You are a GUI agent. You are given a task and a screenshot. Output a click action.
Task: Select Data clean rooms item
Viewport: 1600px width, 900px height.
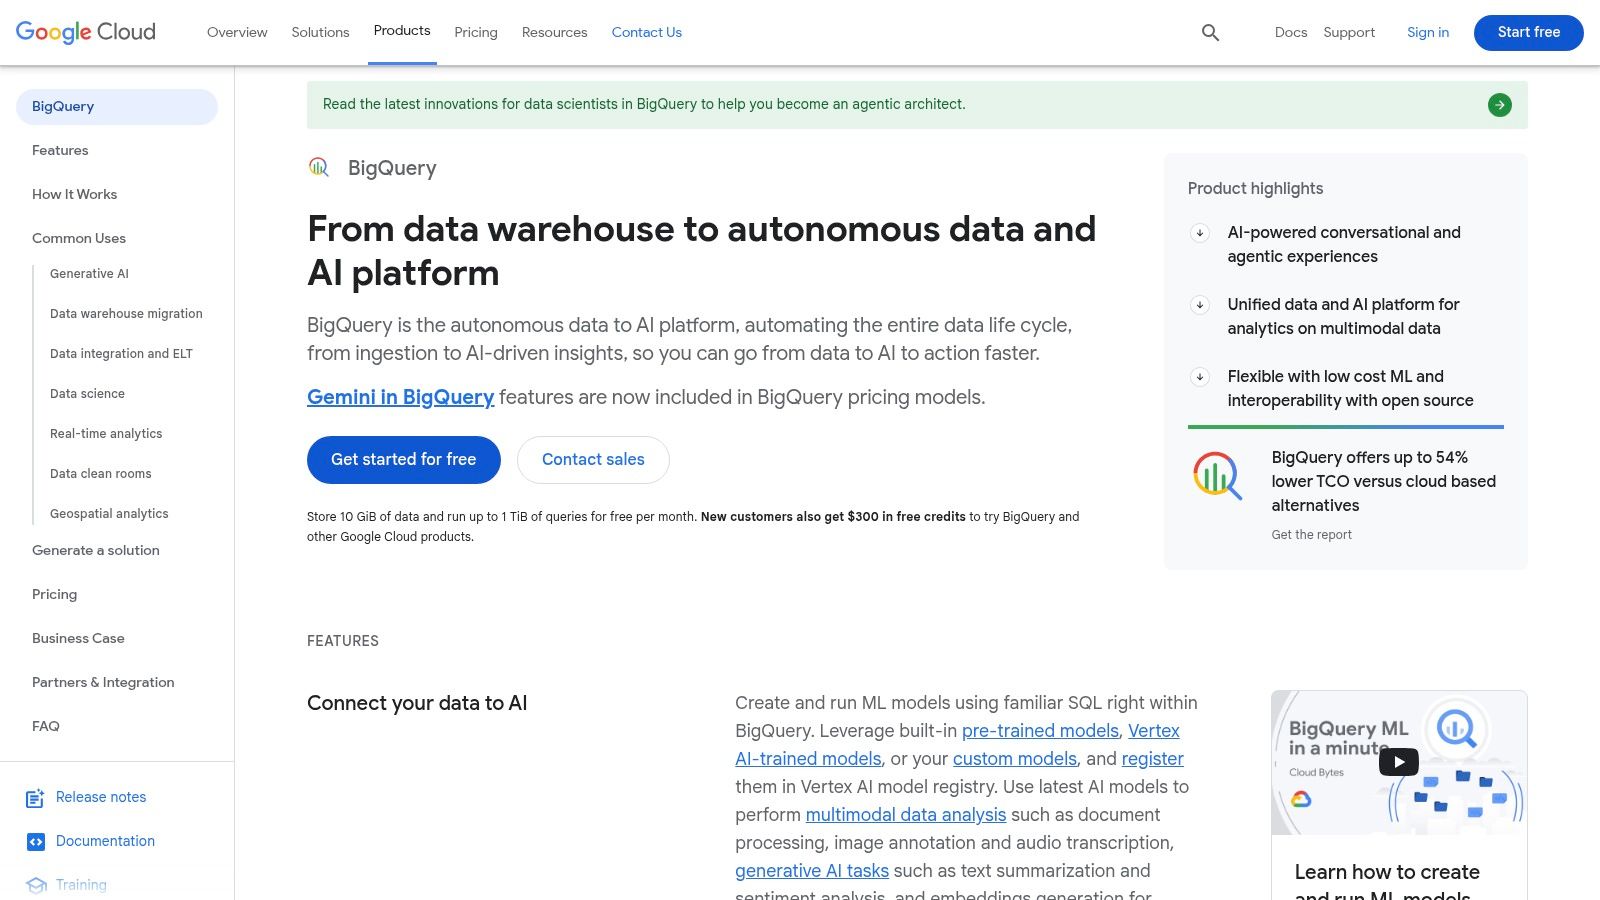coord(101,474)
